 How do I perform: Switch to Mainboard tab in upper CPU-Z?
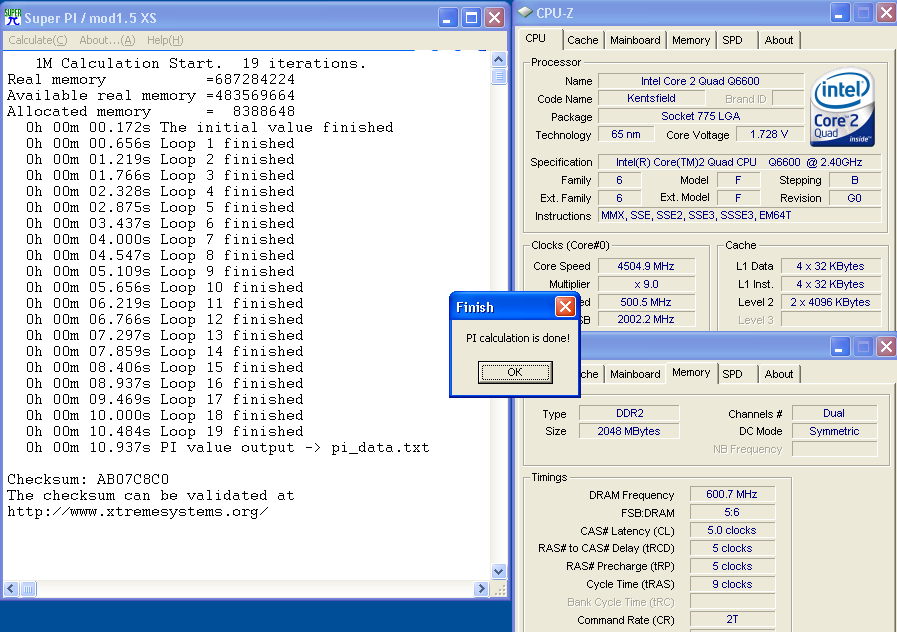point(635,40)
